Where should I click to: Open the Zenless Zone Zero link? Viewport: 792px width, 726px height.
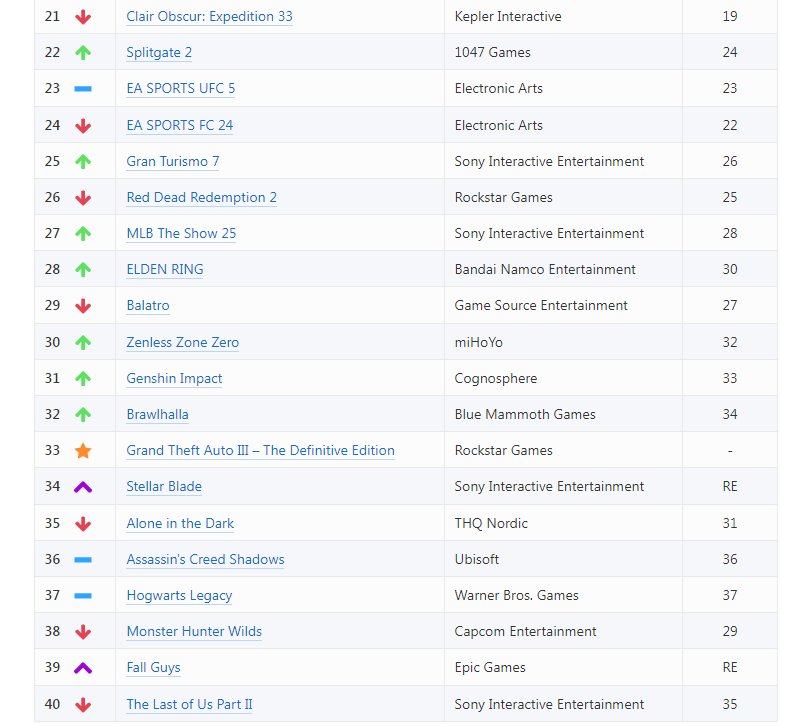182,343
